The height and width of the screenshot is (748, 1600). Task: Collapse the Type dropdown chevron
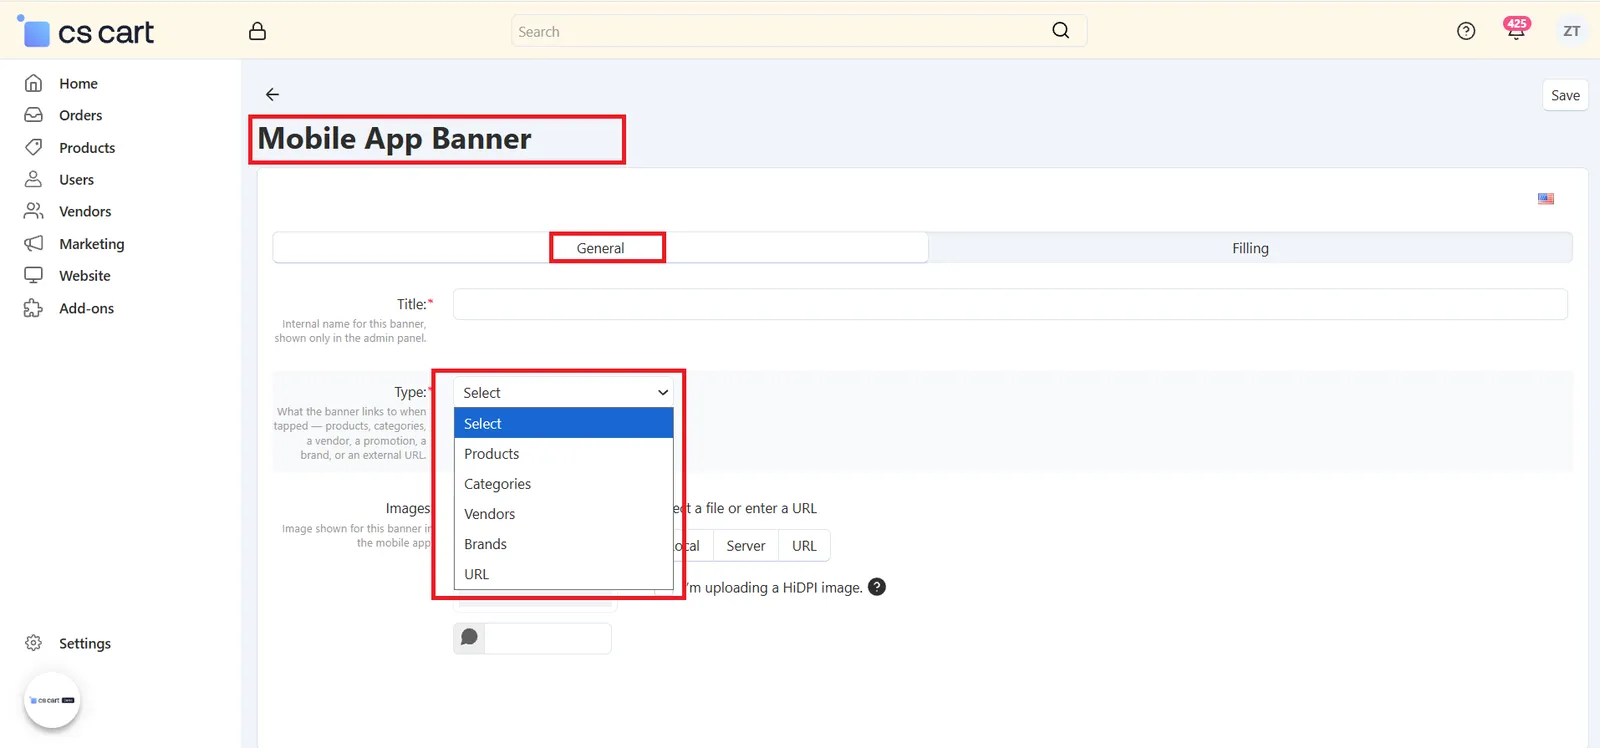click(x=663, y=393)
